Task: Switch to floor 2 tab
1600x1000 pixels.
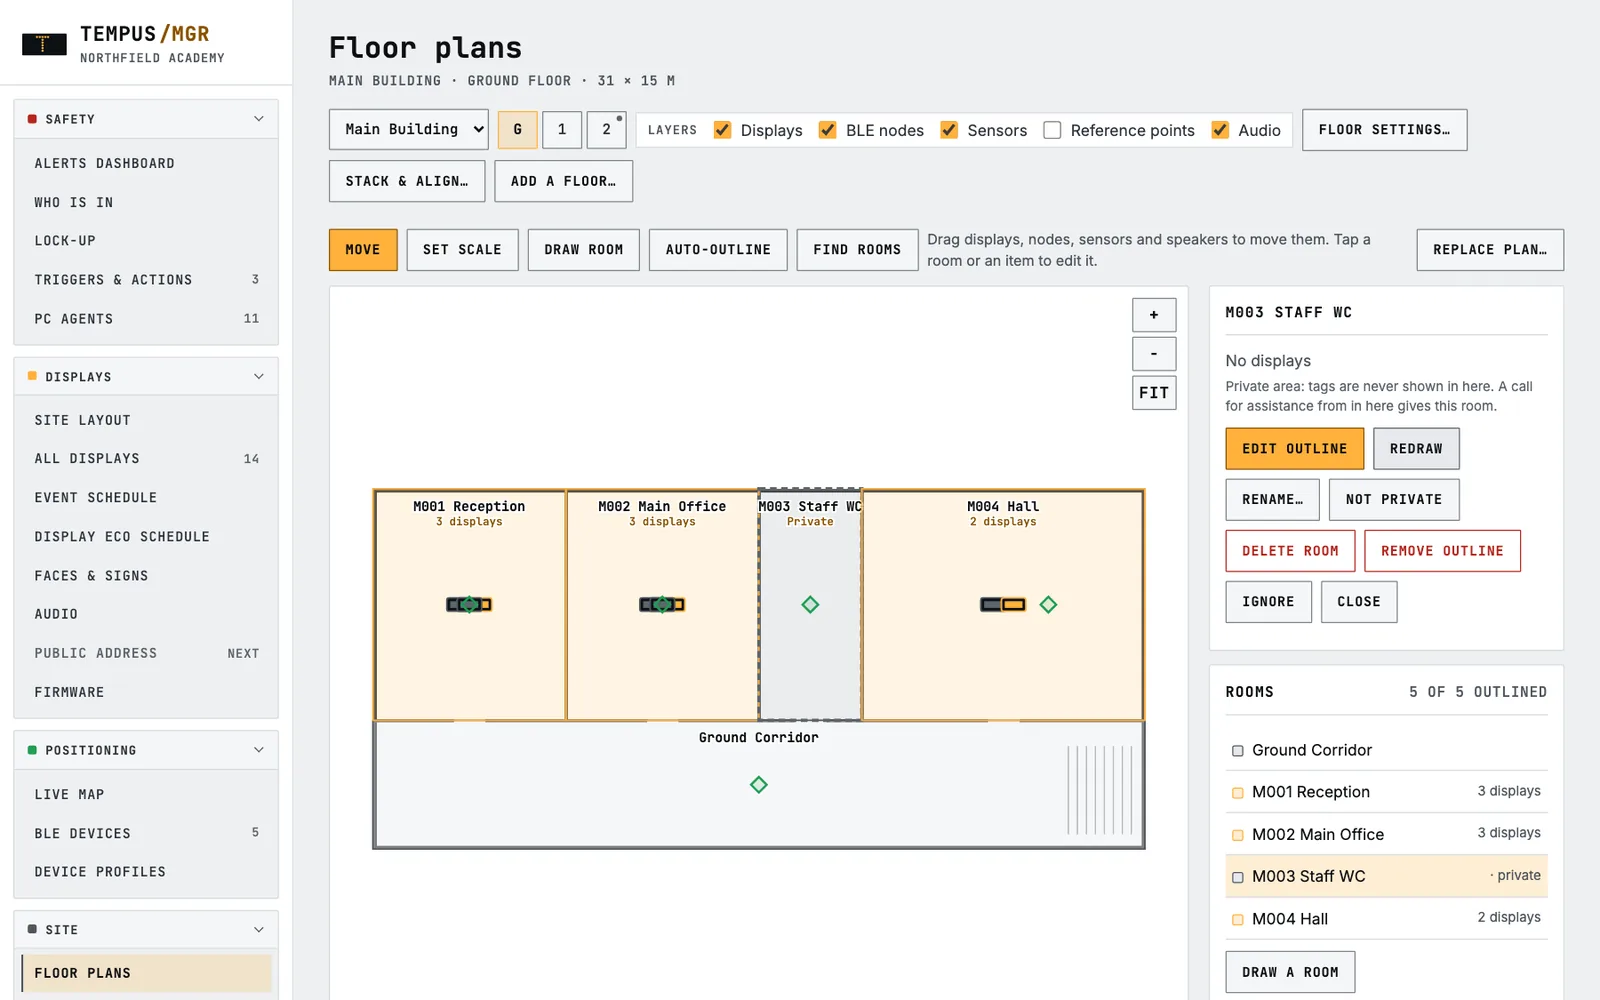Action: 607,130
